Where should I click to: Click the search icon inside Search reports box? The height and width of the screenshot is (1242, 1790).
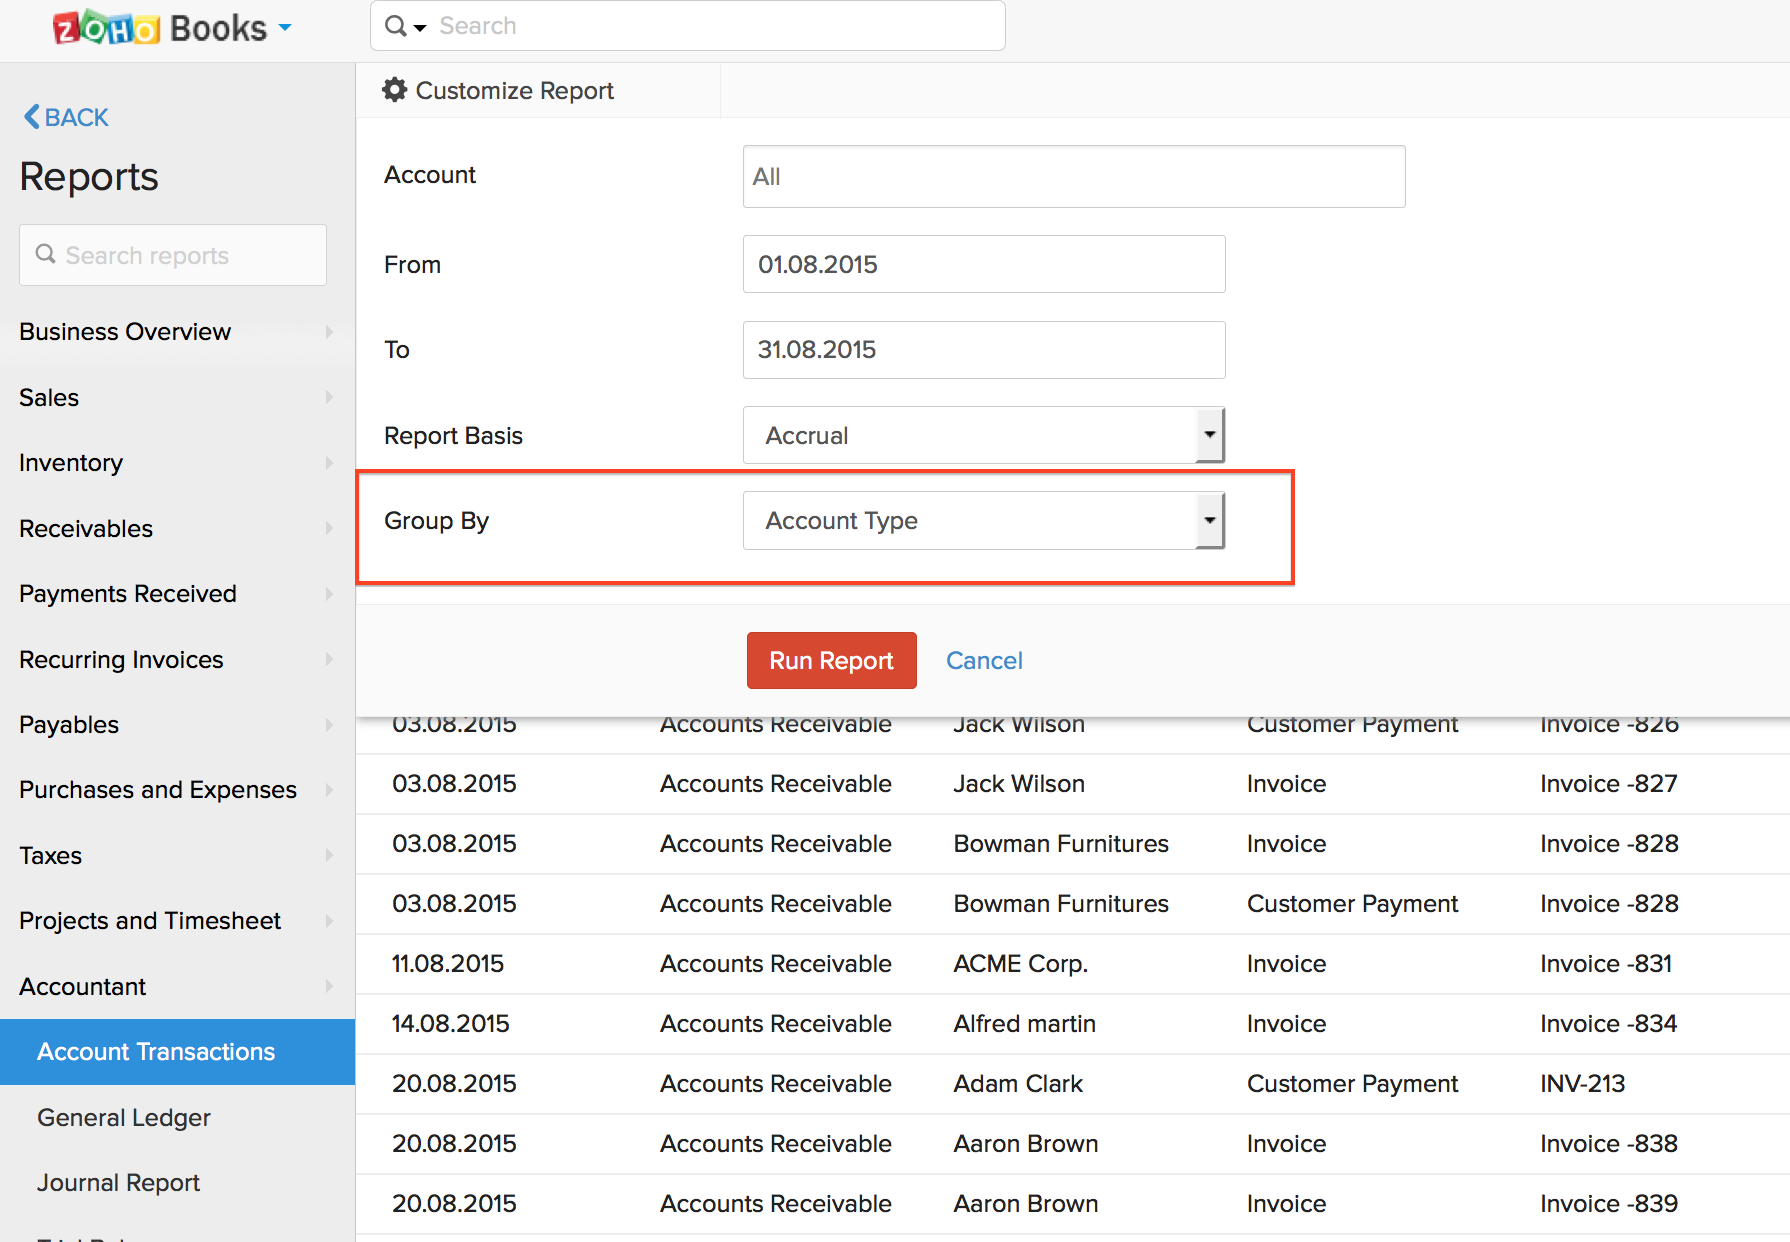click(x=46, y=255)
